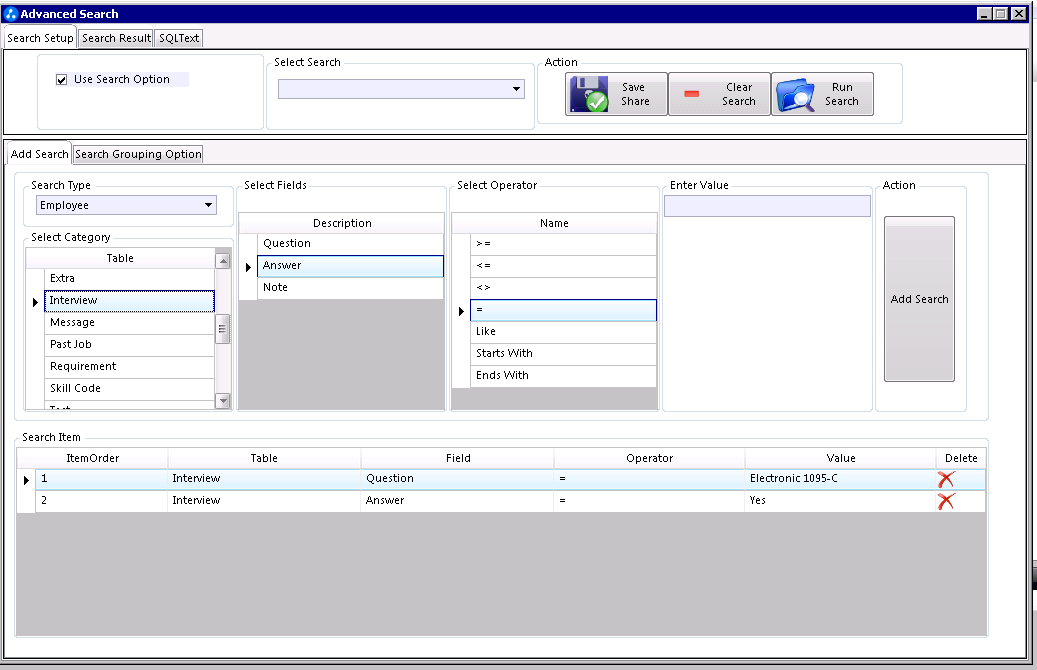The image size is (1037, 670).
Task: Click the Operator column header in Search Item
Action: pos(649,458)
